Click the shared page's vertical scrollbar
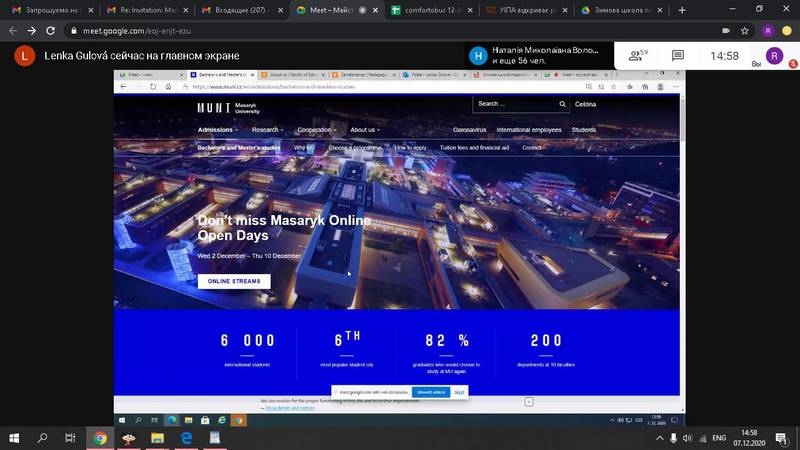Screen dimensions: 800x450 tap(682, 120)
